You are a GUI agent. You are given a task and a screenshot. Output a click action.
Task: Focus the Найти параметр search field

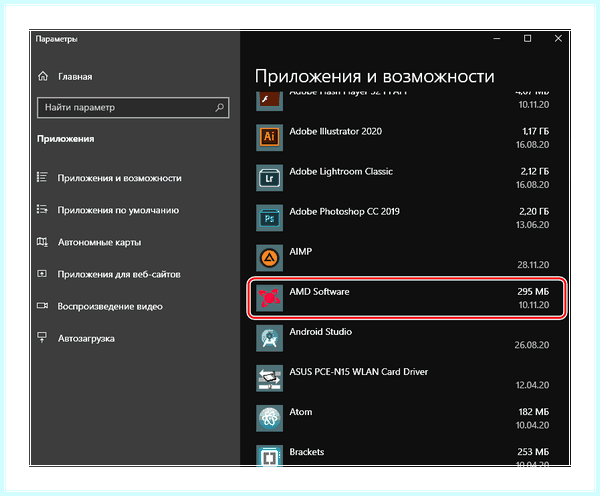[x=133, y=108]
